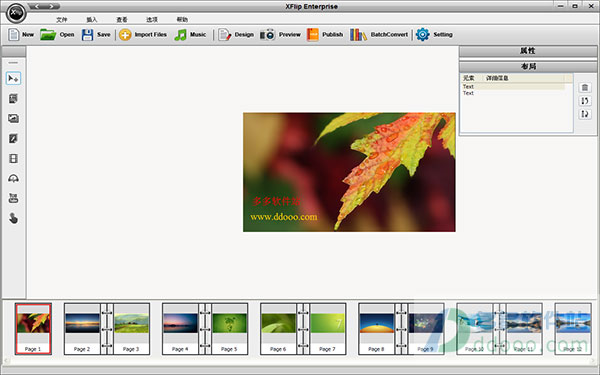Go back with the left arrow in title bar

tap(37, 6)
